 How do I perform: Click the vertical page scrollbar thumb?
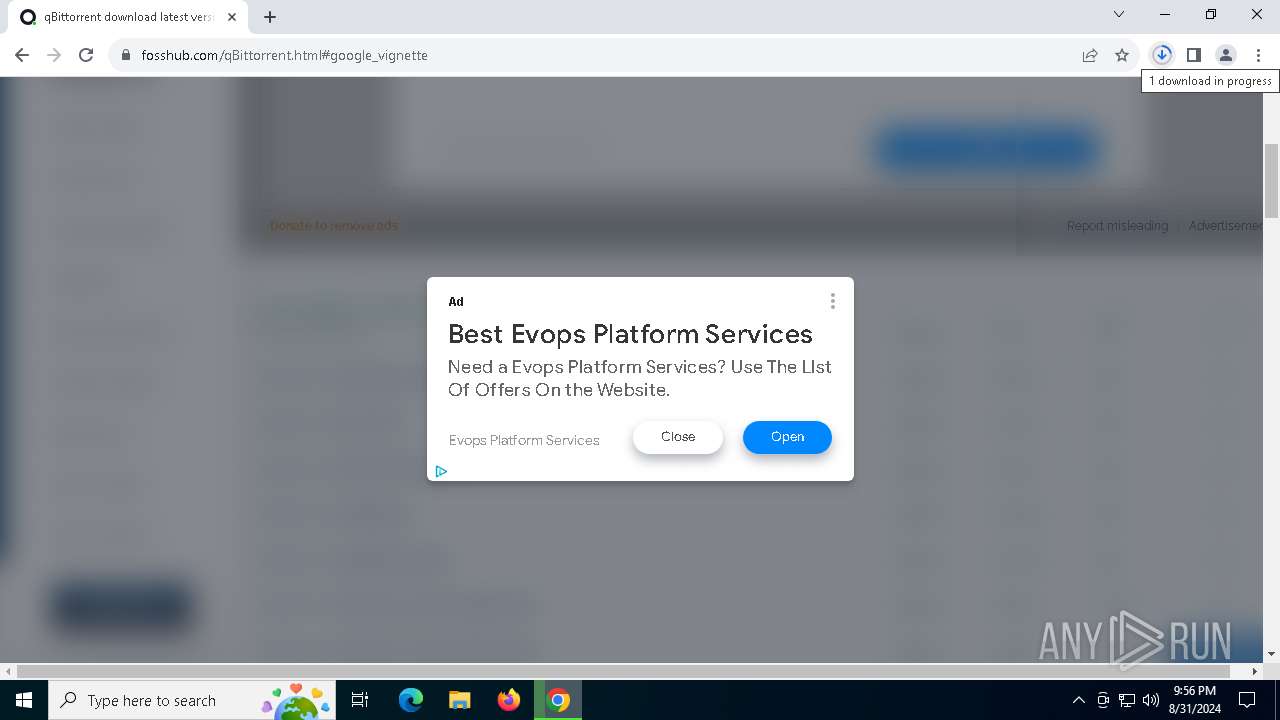[1271, 180]
